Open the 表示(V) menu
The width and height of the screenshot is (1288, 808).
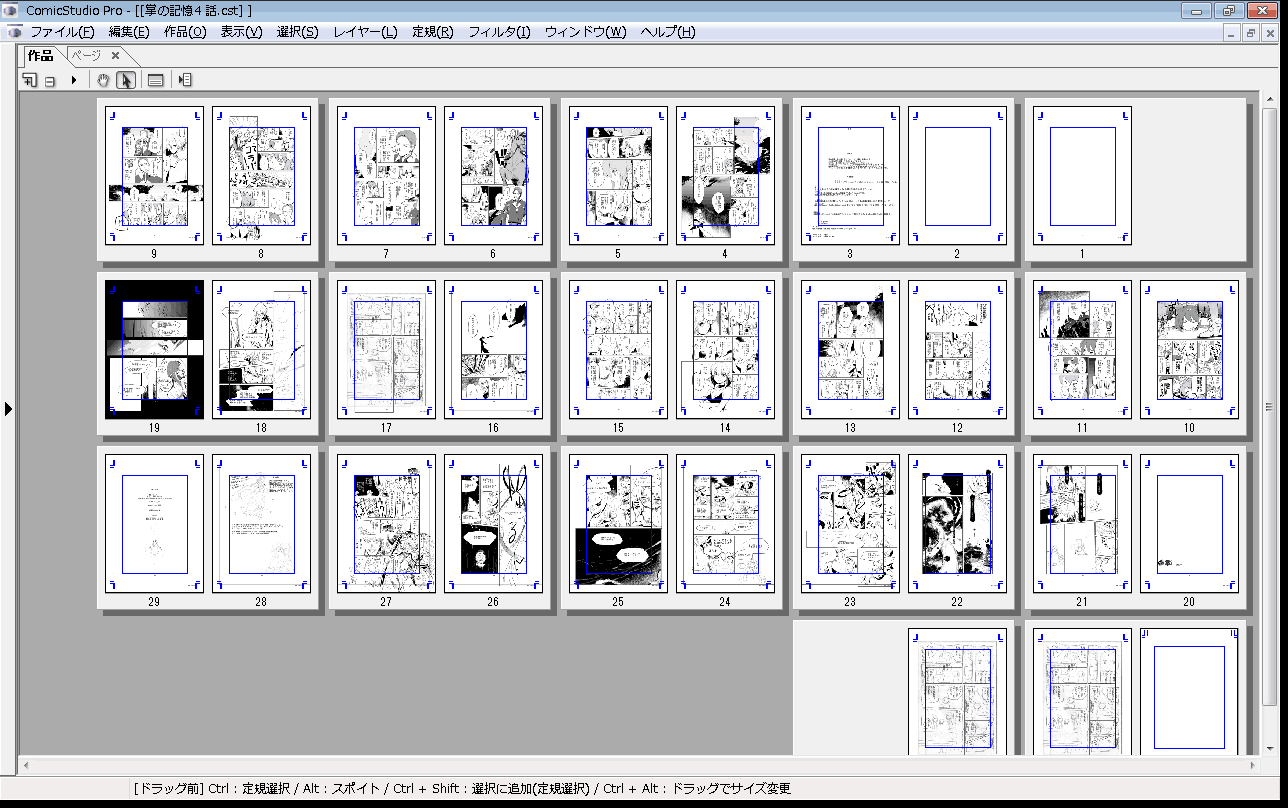[x=241, y=32]
